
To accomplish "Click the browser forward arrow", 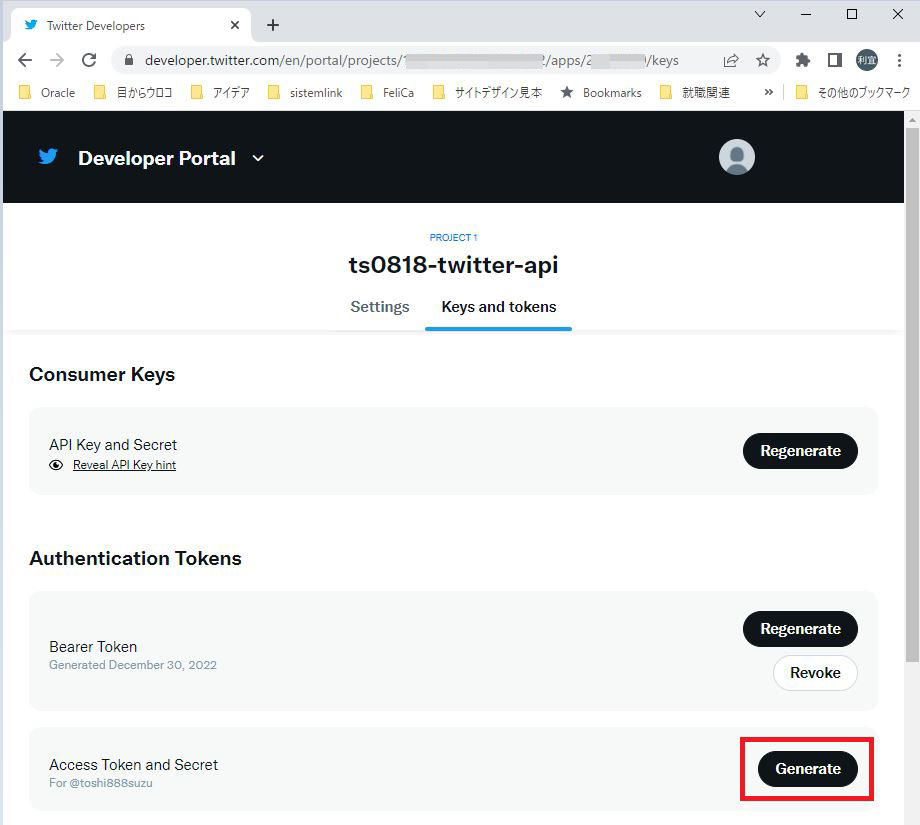I will [57, 60].
